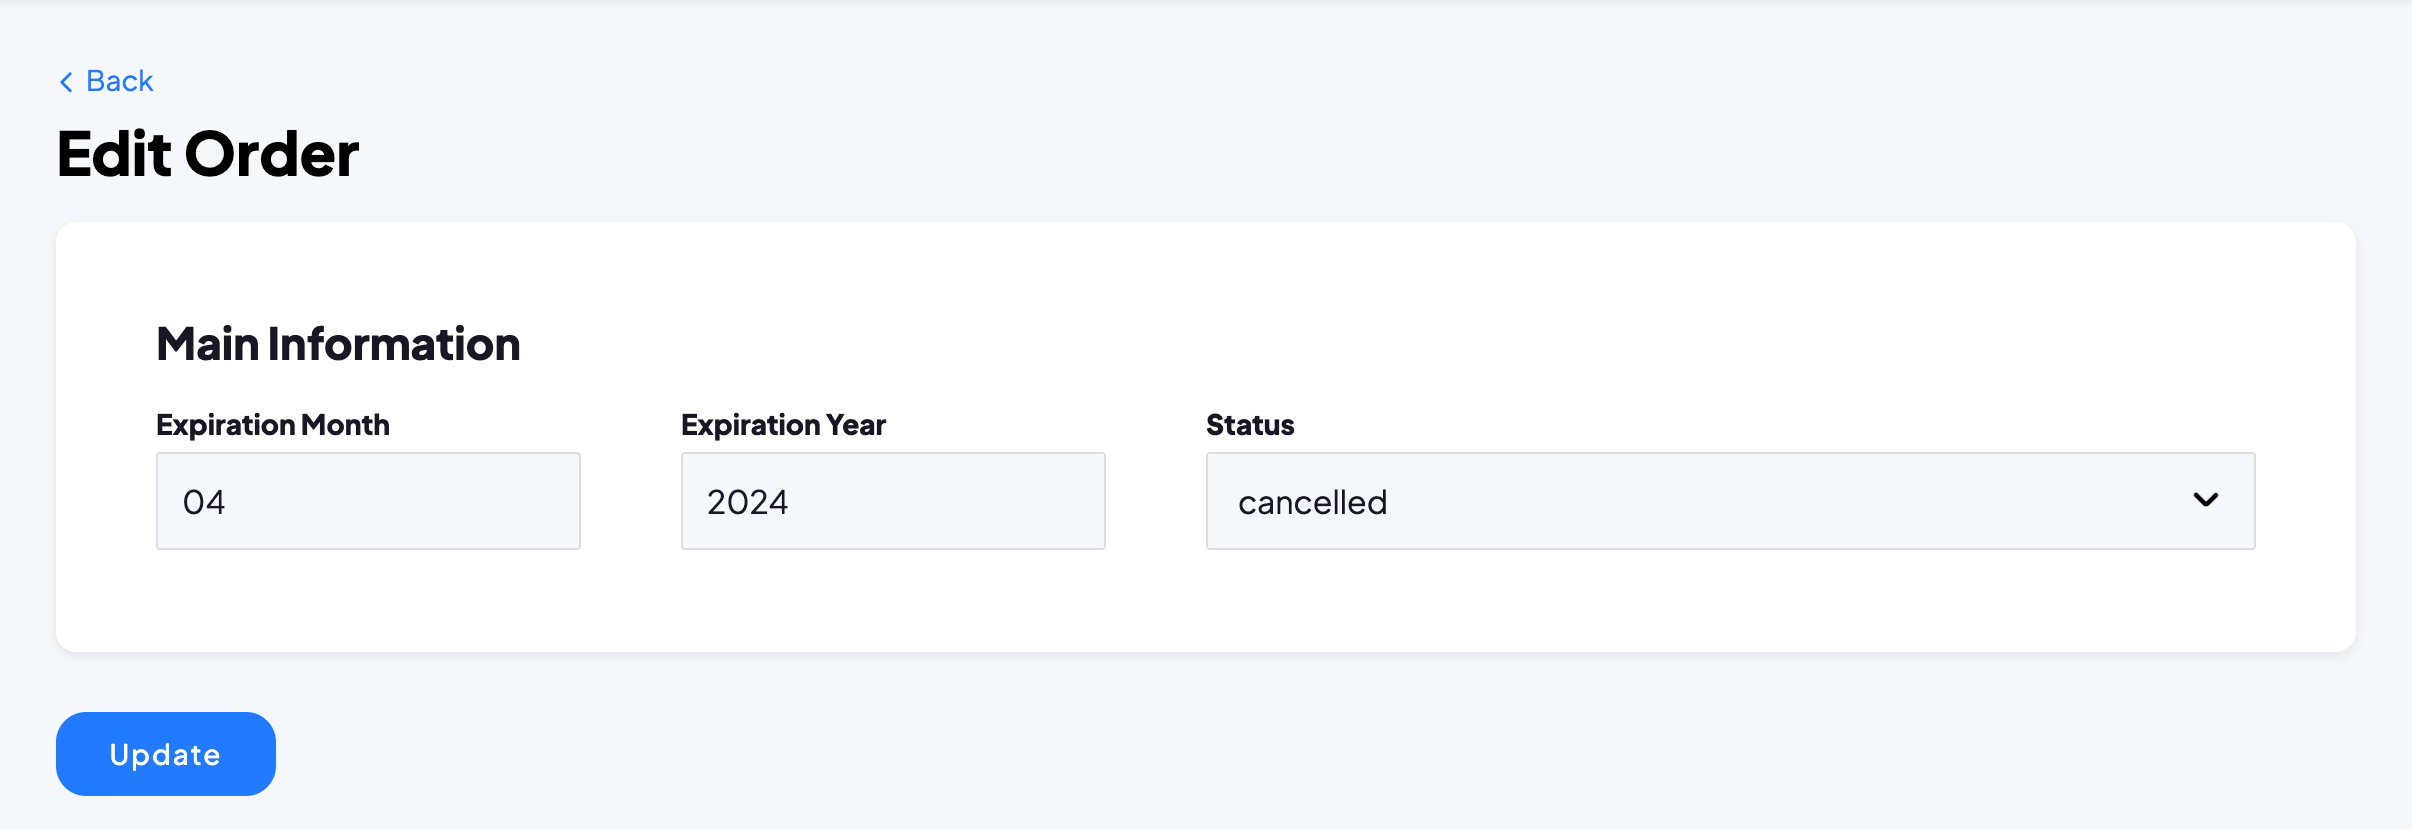Click the Expiration Year label

[x=783, y=425]
